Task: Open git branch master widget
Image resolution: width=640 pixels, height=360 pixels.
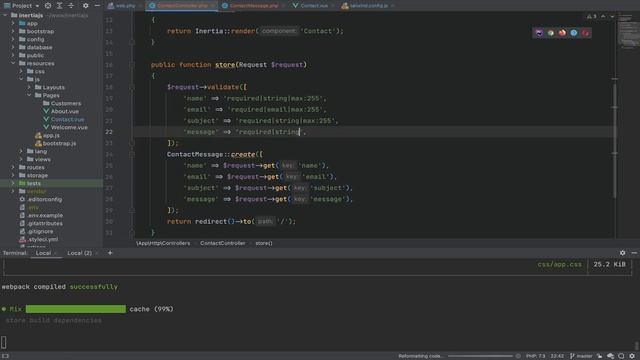Action: point(581,356)
